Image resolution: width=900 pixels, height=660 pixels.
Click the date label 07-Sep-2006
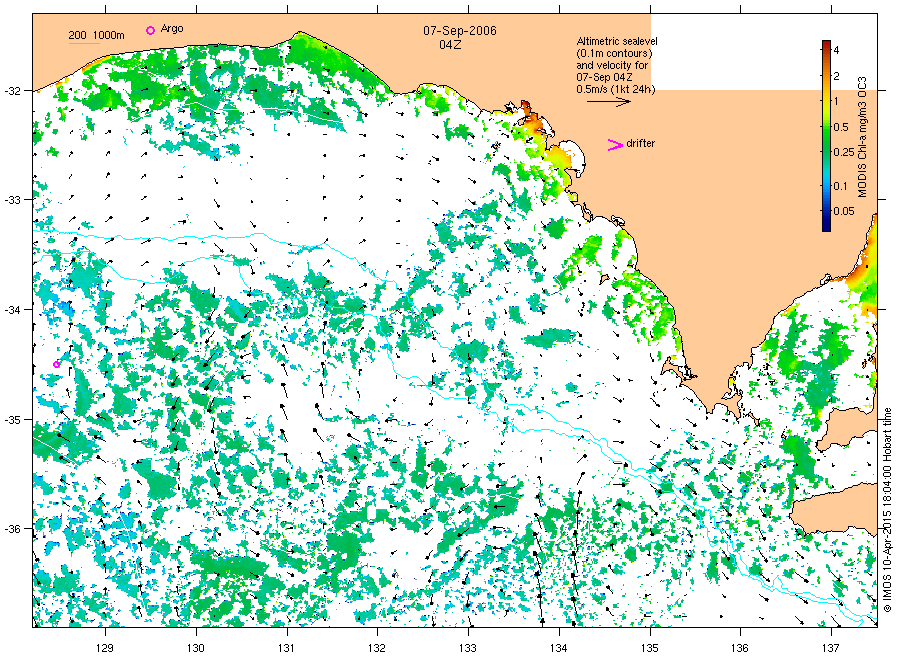(460, 31)
